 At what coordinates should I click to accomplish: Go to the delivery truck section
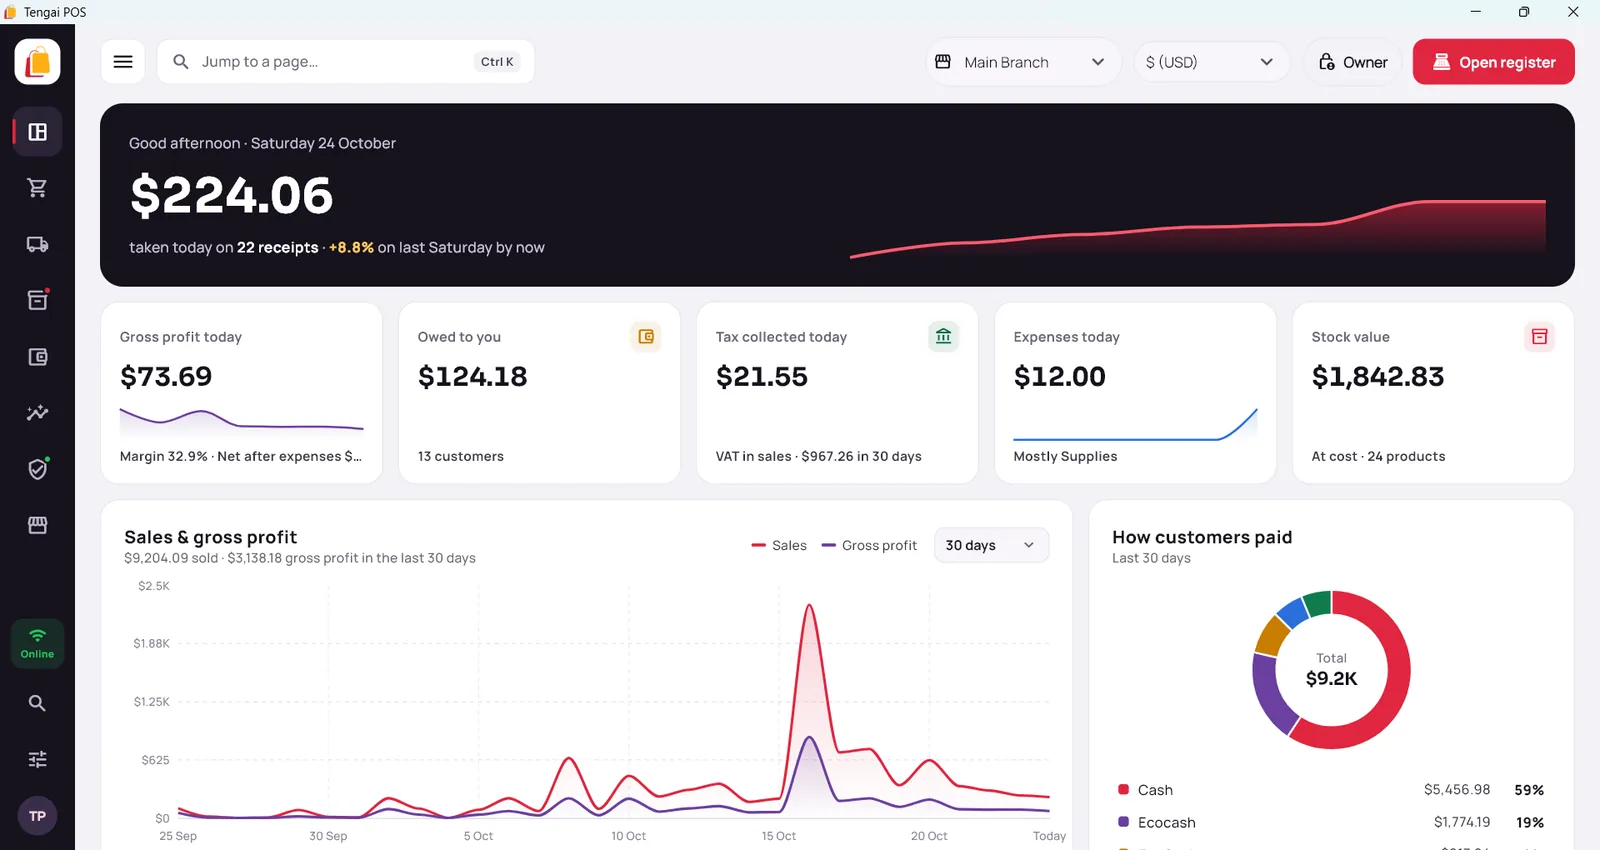(37, 244)
